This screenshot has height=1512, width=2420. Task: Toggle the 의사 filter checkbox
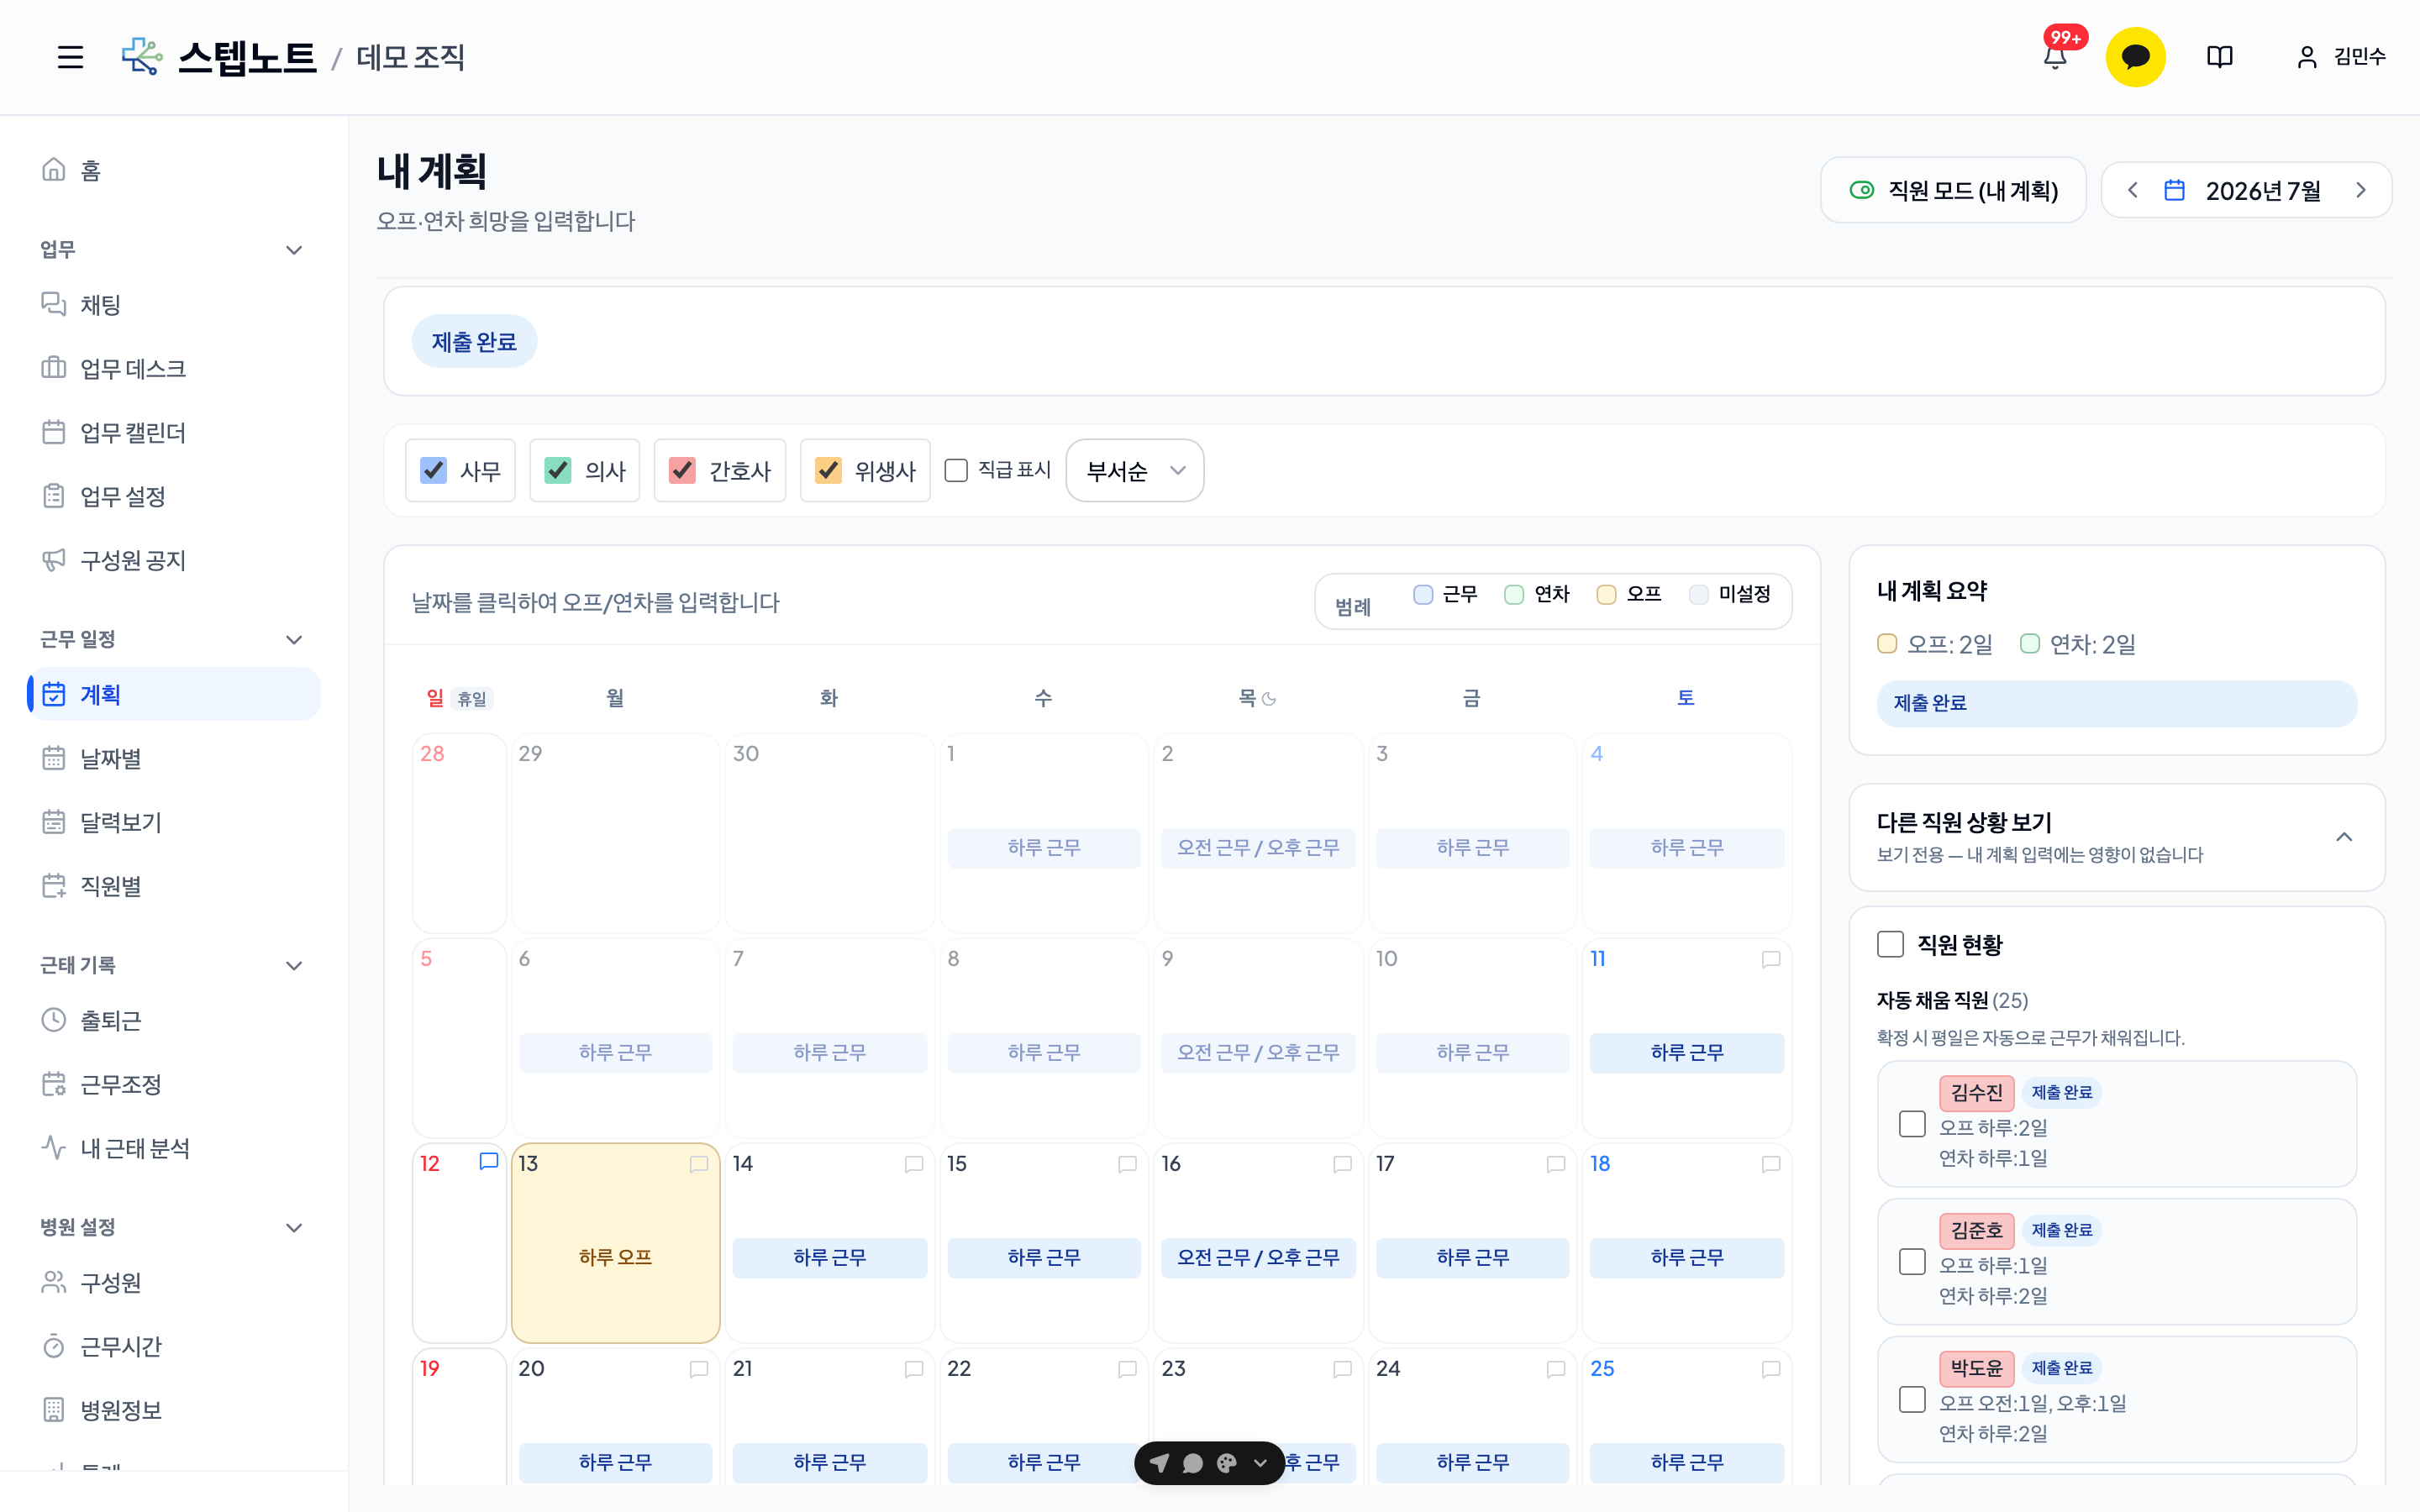[558, 470]
